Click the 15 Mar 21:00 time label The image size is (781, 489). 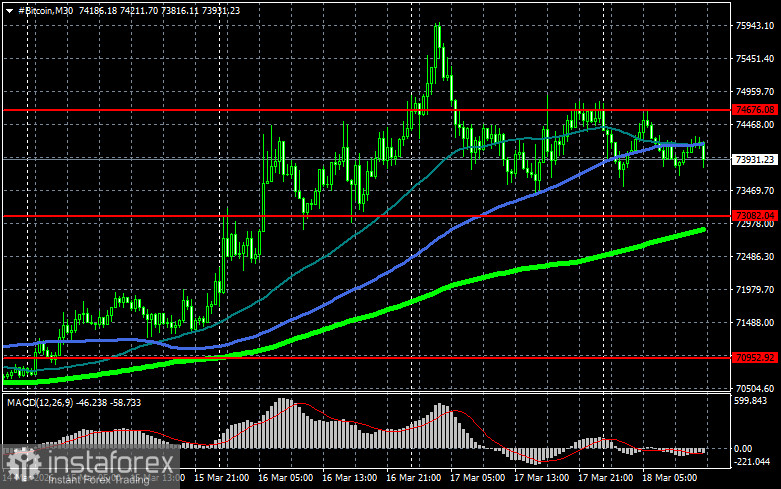[x=222, y=478]
